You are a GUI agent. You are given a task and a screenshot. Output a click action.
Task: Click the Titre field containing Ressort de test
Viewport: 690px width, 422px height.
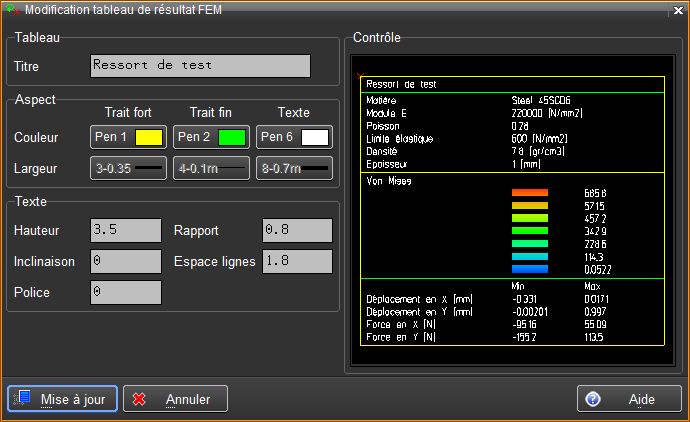coord(200,66)
